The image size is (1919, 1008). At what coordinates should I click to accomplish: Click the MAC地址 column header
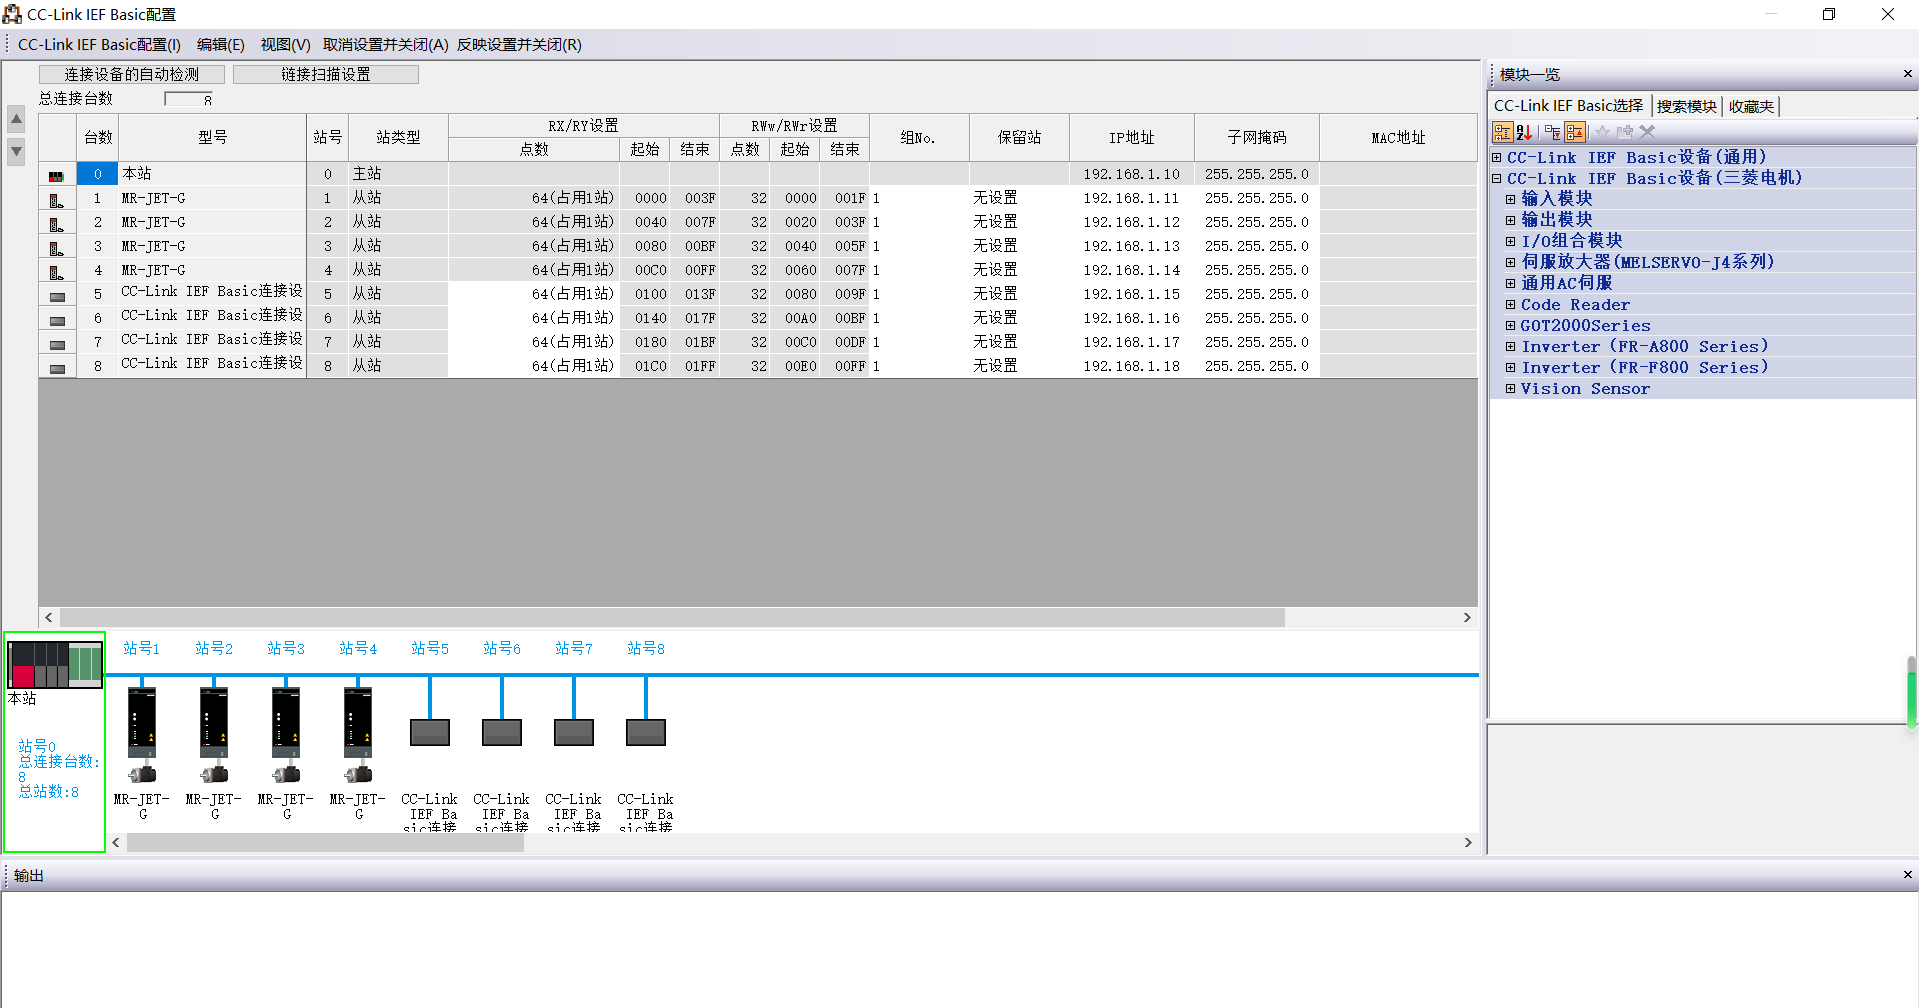[x=1398, y=138]
